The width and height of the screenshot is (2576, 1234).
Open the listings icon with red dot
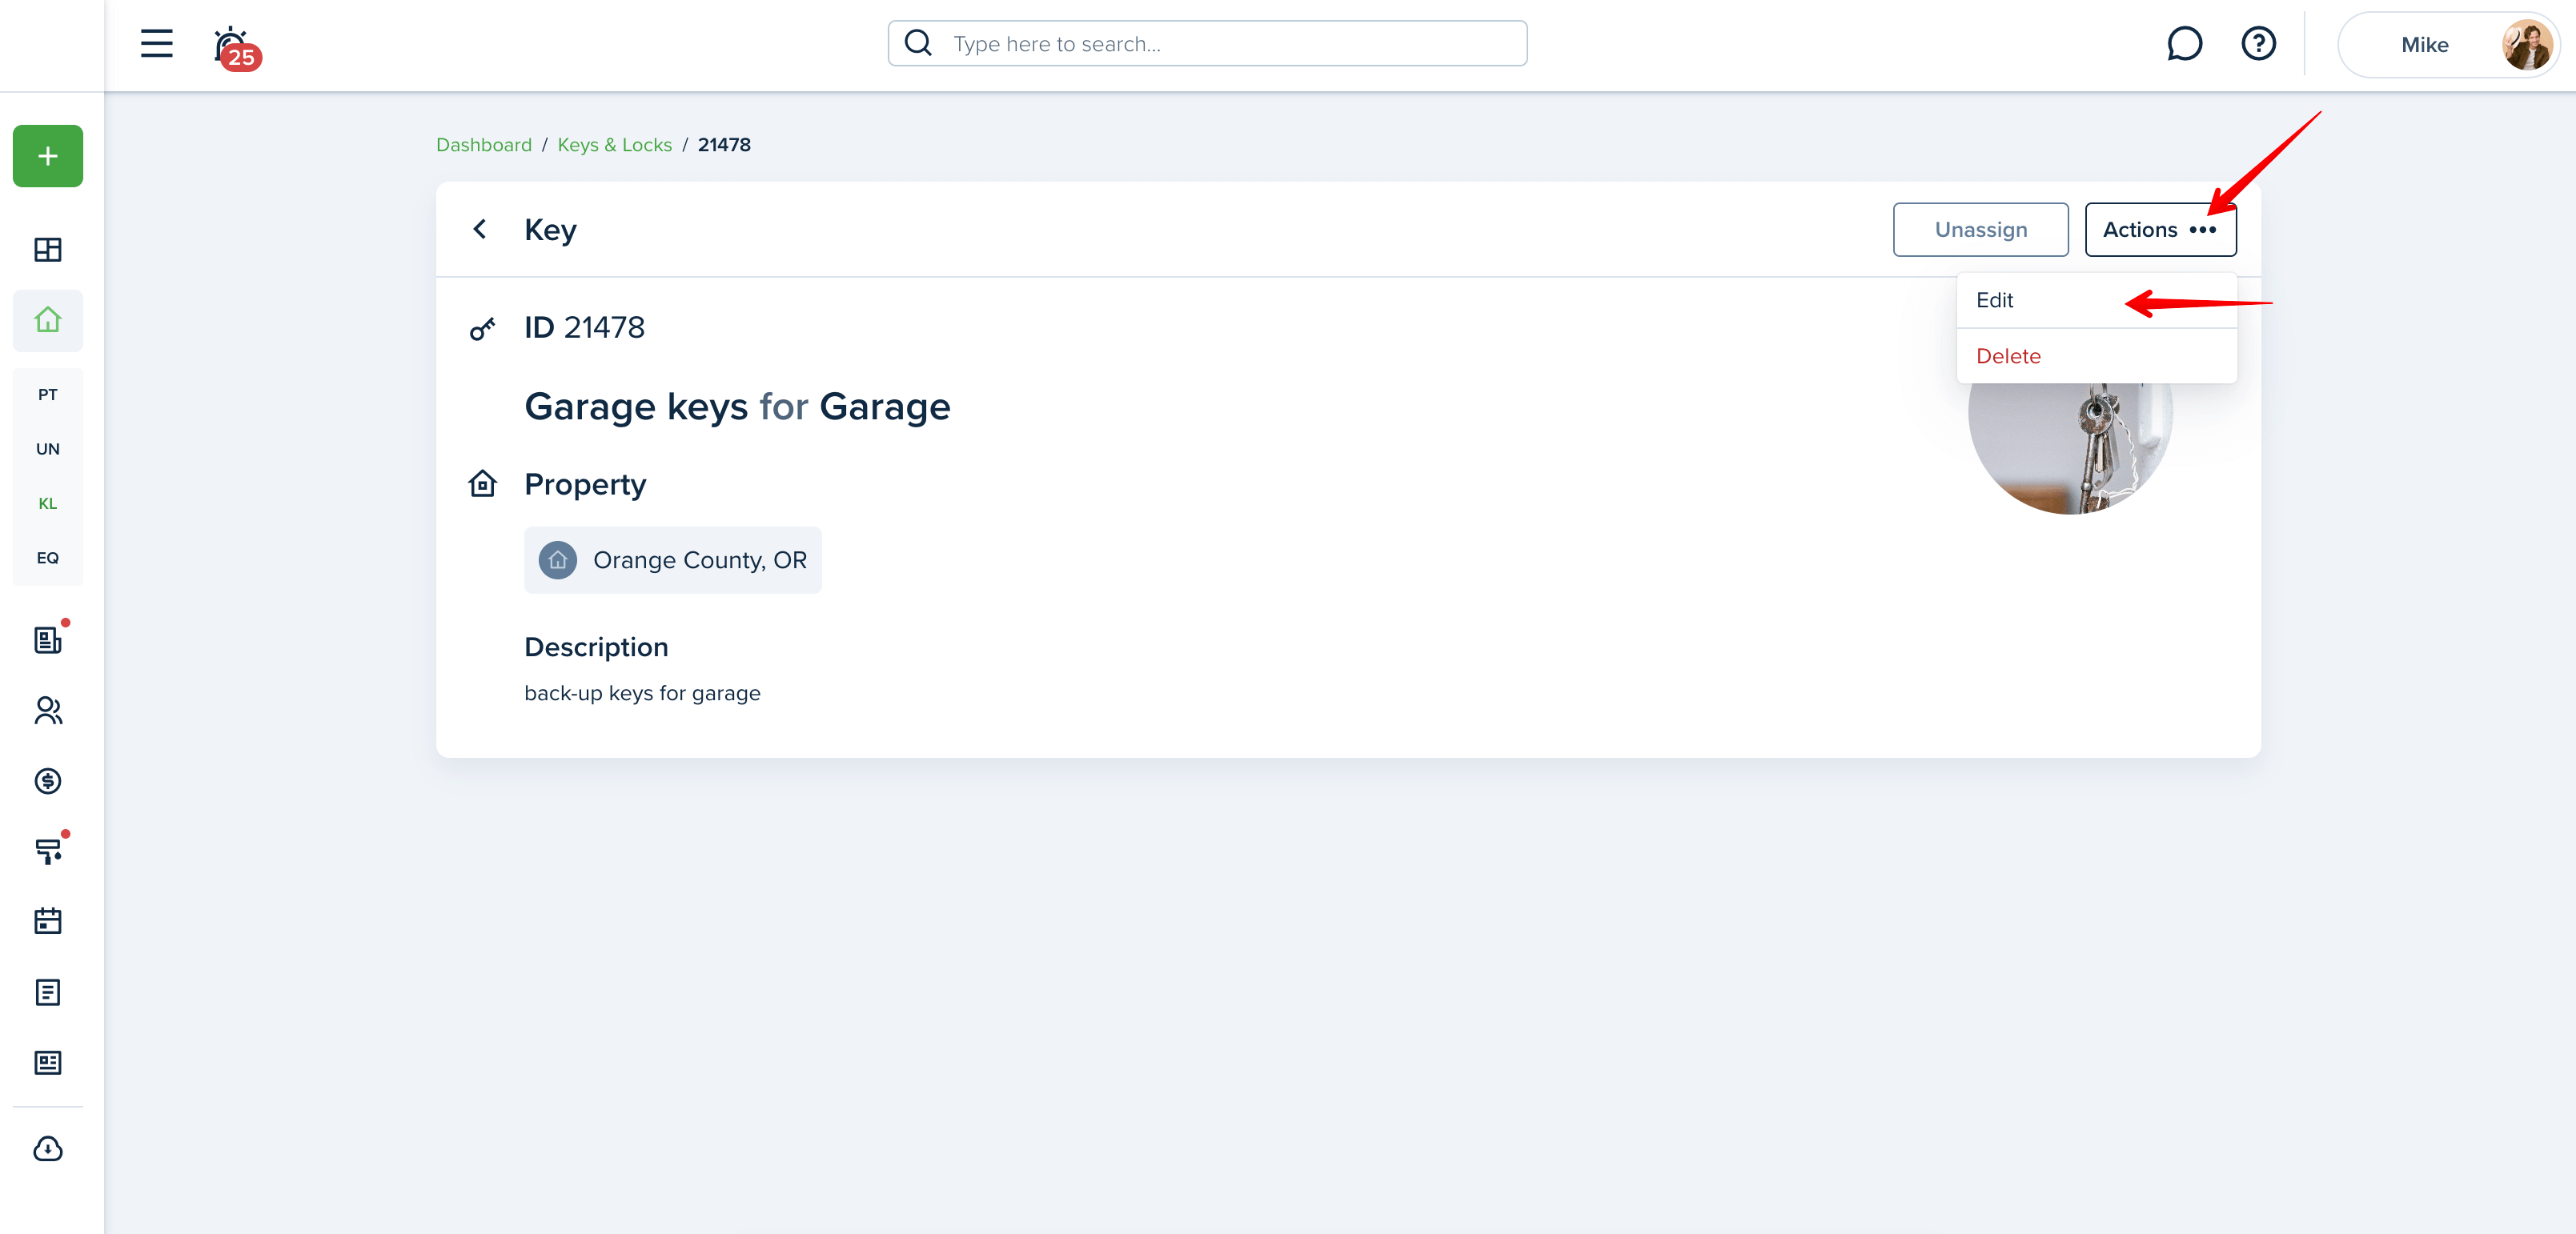48,639
